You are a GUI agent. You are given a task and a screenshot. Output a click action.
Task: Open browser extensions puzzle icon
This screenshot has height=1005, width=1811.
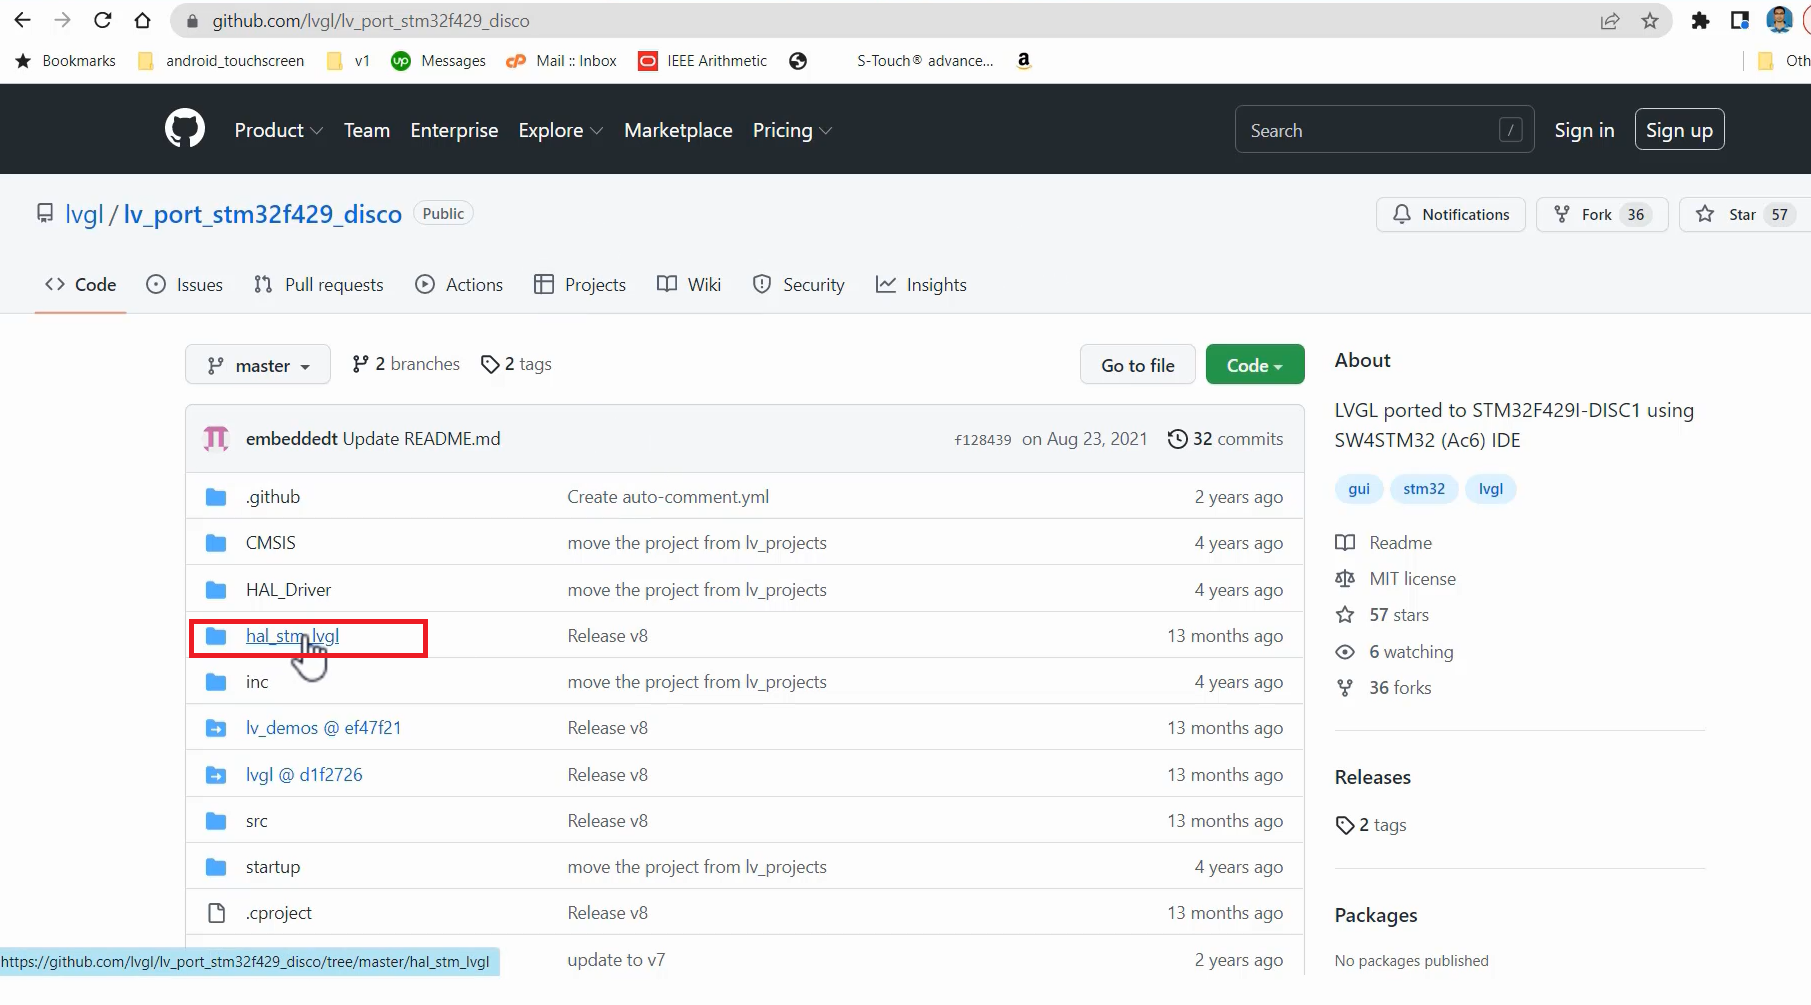coord(1700,21)
